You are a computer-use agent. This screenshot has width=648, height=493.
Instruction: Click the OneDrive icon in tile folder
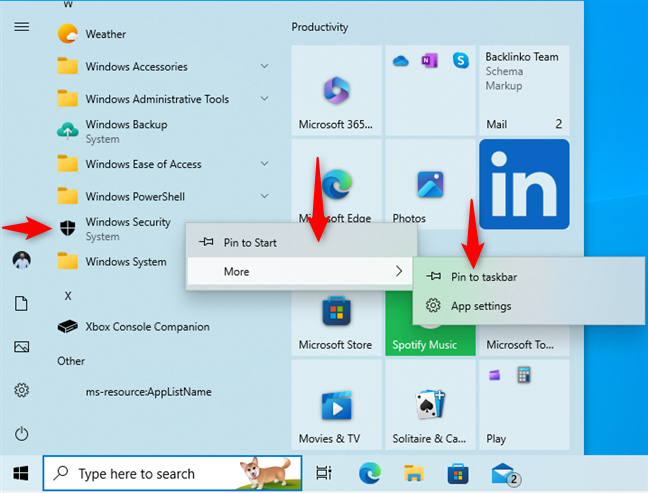click(x=400, y=61)
